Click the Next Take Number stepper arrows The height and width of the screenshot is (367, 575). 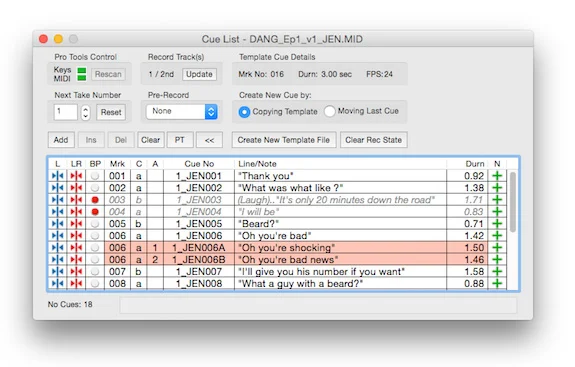85,112
